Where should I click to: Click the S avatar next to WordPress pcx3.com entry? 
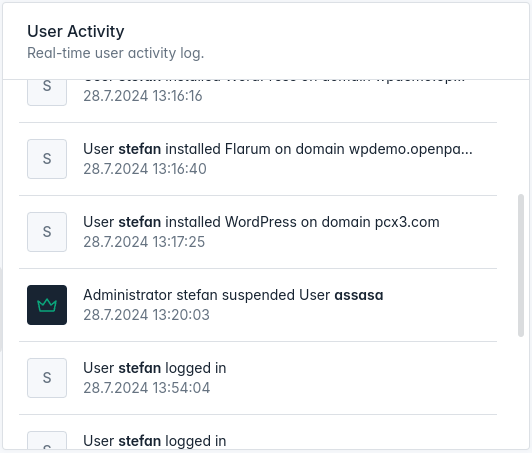[47, 232]
